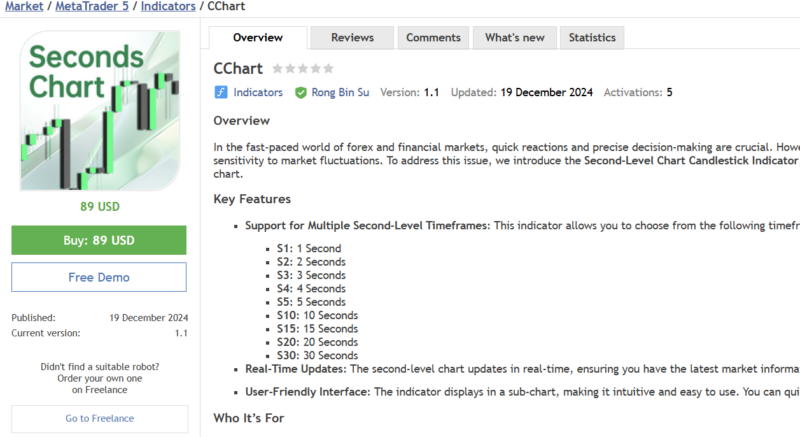The image size is (800, 437).
Task: Click the blue Indicators category icon
Action: click(x=221, y=92)
